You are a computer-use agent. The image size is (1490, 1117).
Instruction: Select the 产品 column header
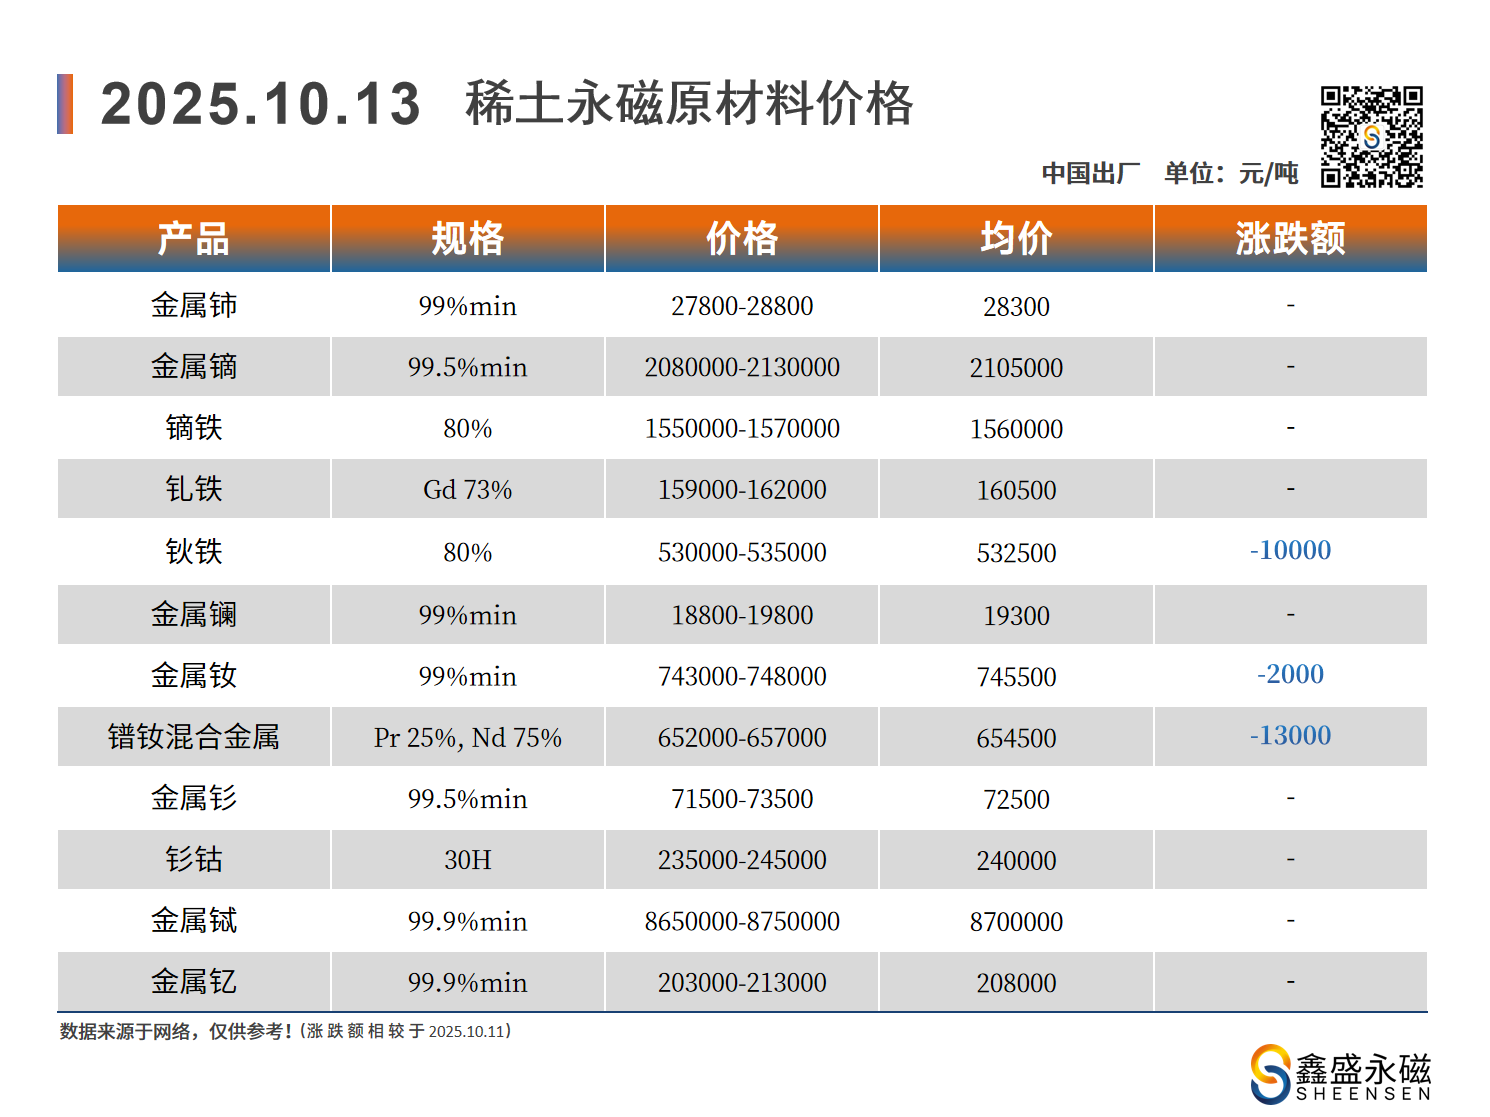coord(194,239)
